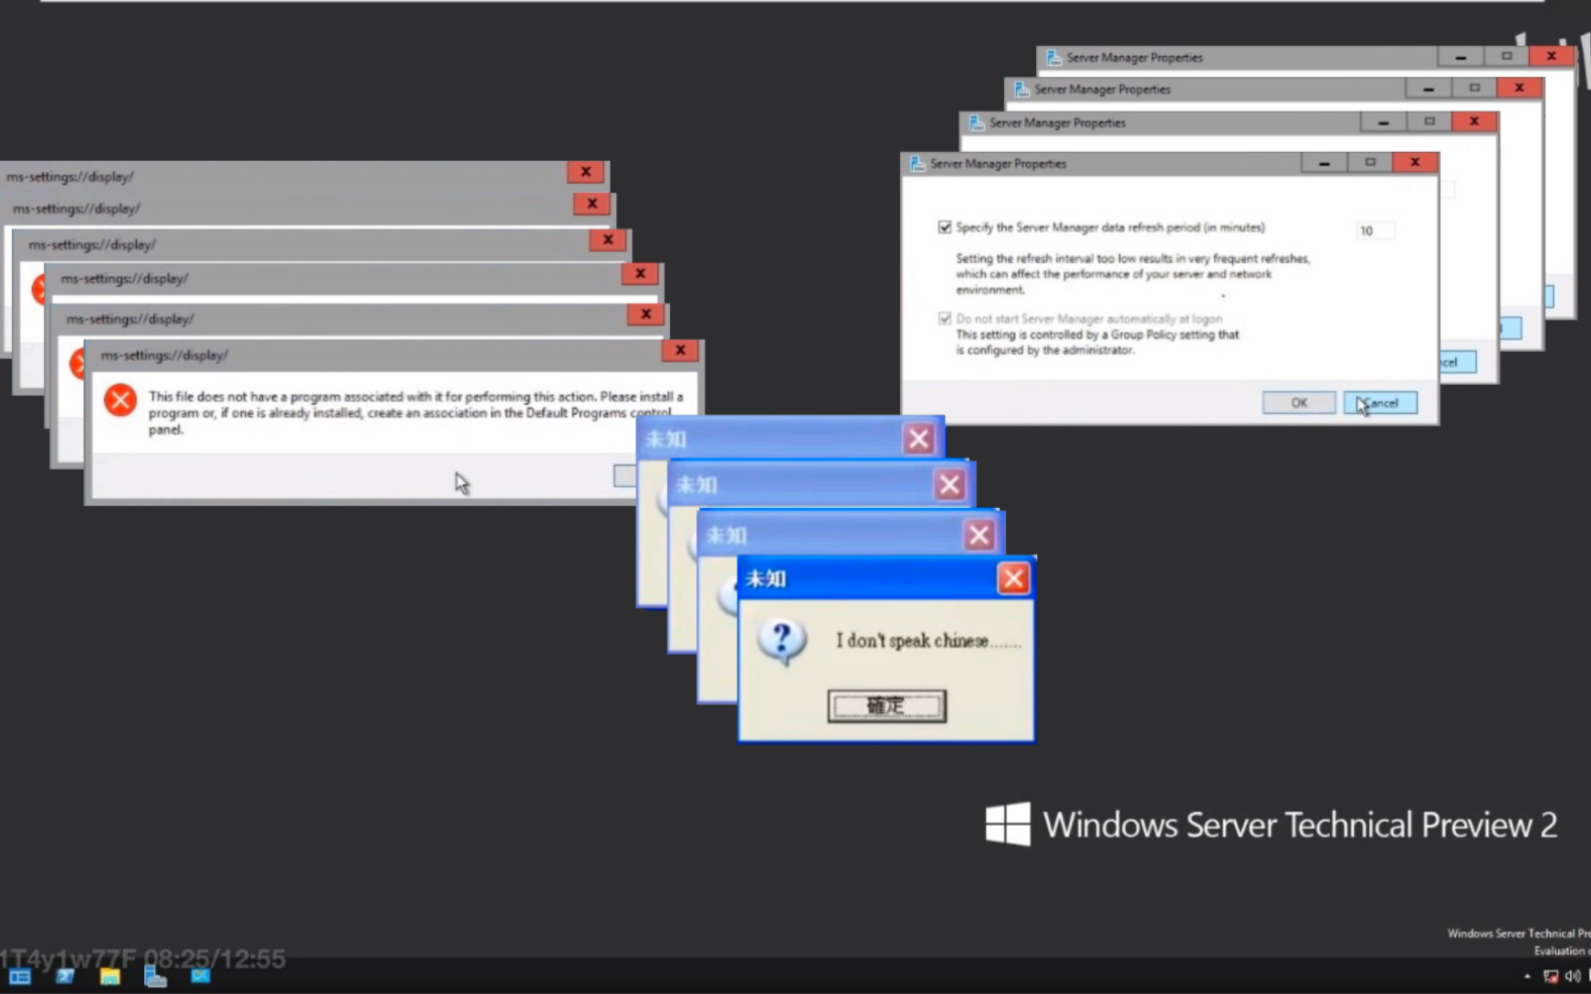Close the front Server Manager Properties window
1591x994 pixels.
click(x=1414, y=162)
